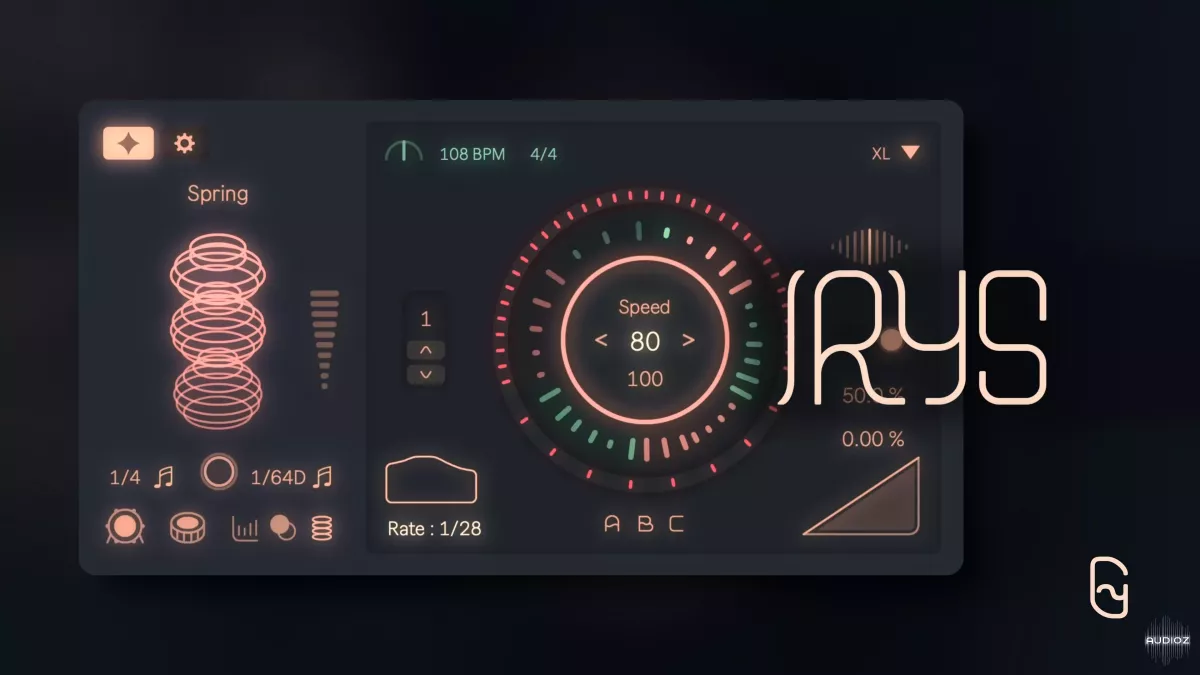Decrease the stepper with the down chevron
This screenshot has width=1200, height=675.
click(x=426, y=374)
